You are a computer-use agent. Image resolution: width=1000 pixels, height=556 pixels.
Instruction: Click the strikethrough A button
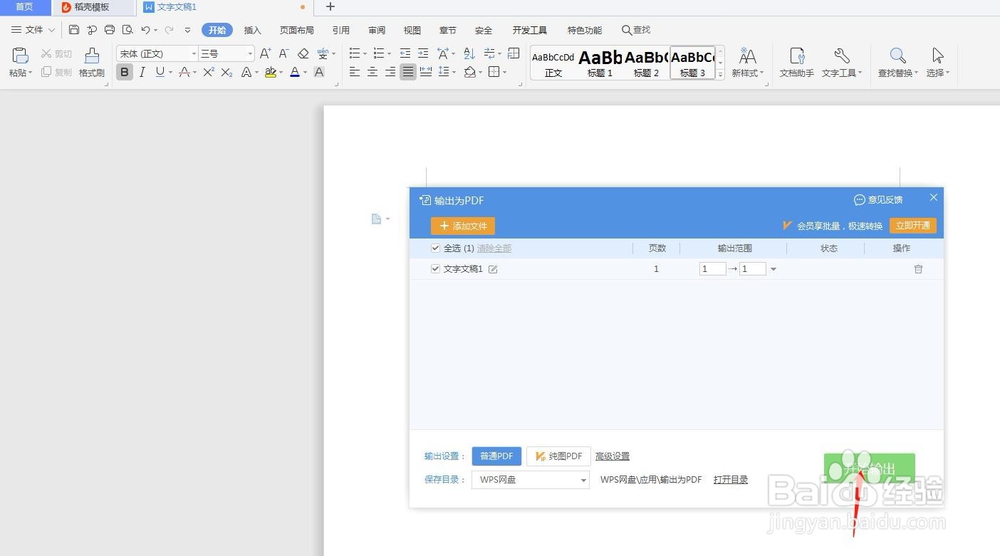pyautogui.click(x=184, y=72)
